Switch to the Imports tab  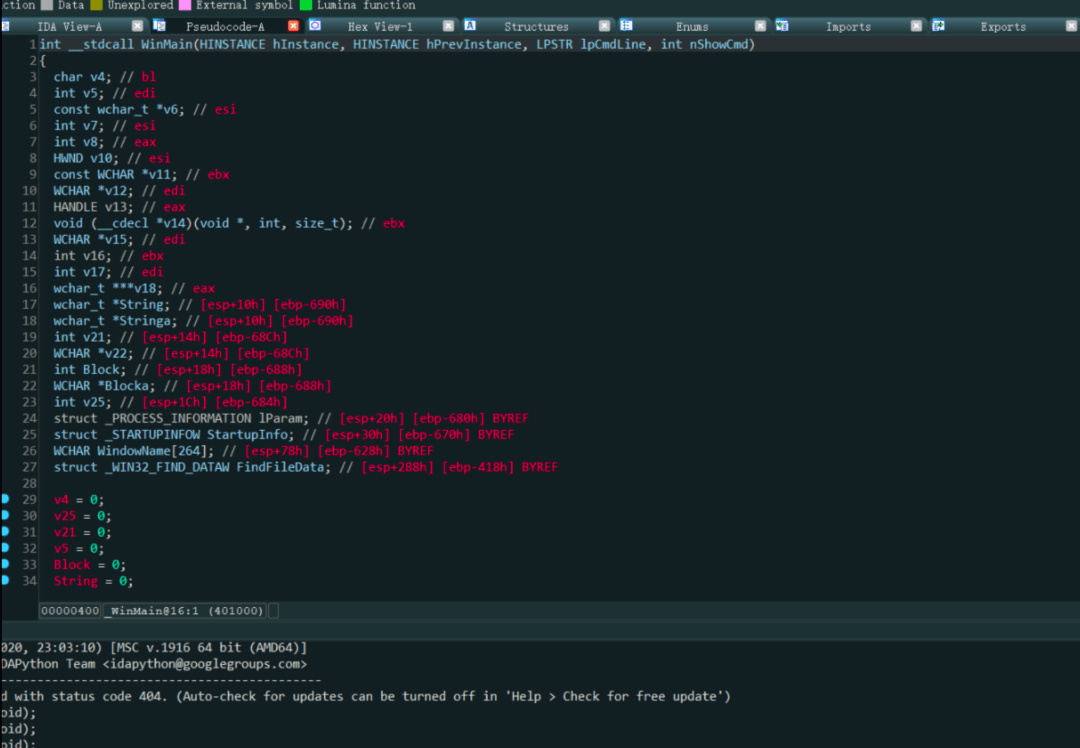tap(848, 26)
